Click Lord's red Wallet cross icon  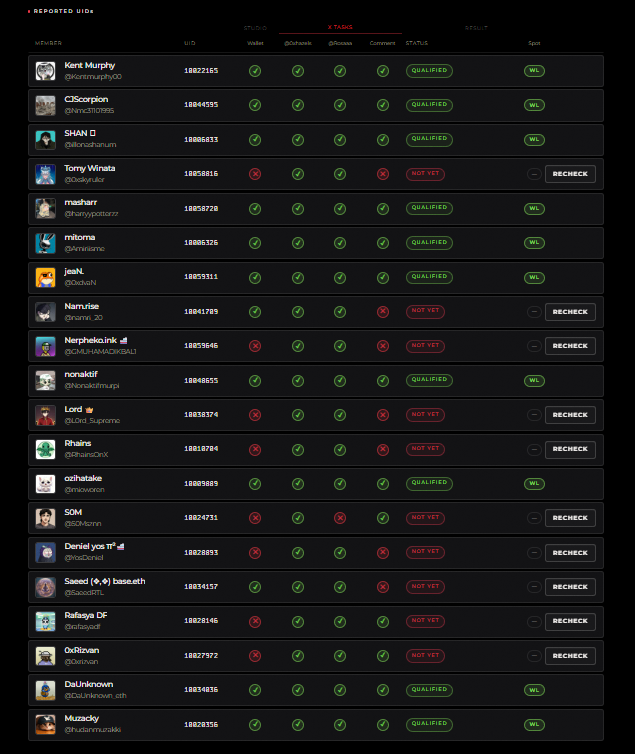255,415
